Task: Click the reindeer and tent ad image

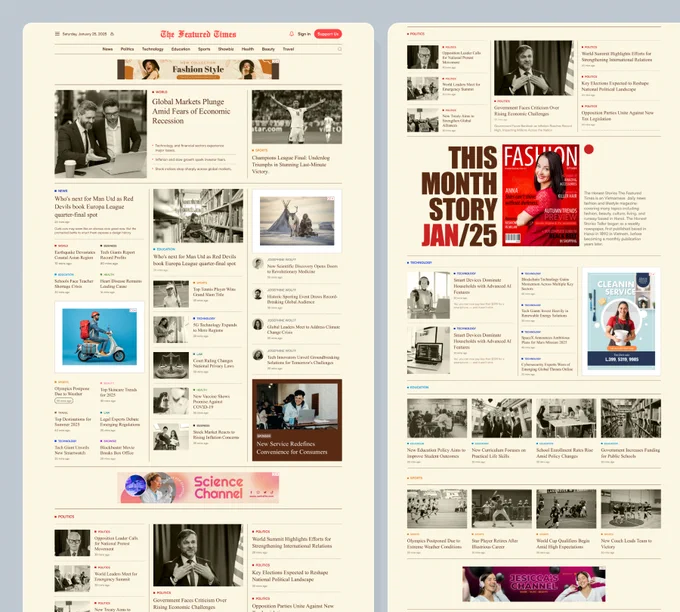Action: click(297, 221)
